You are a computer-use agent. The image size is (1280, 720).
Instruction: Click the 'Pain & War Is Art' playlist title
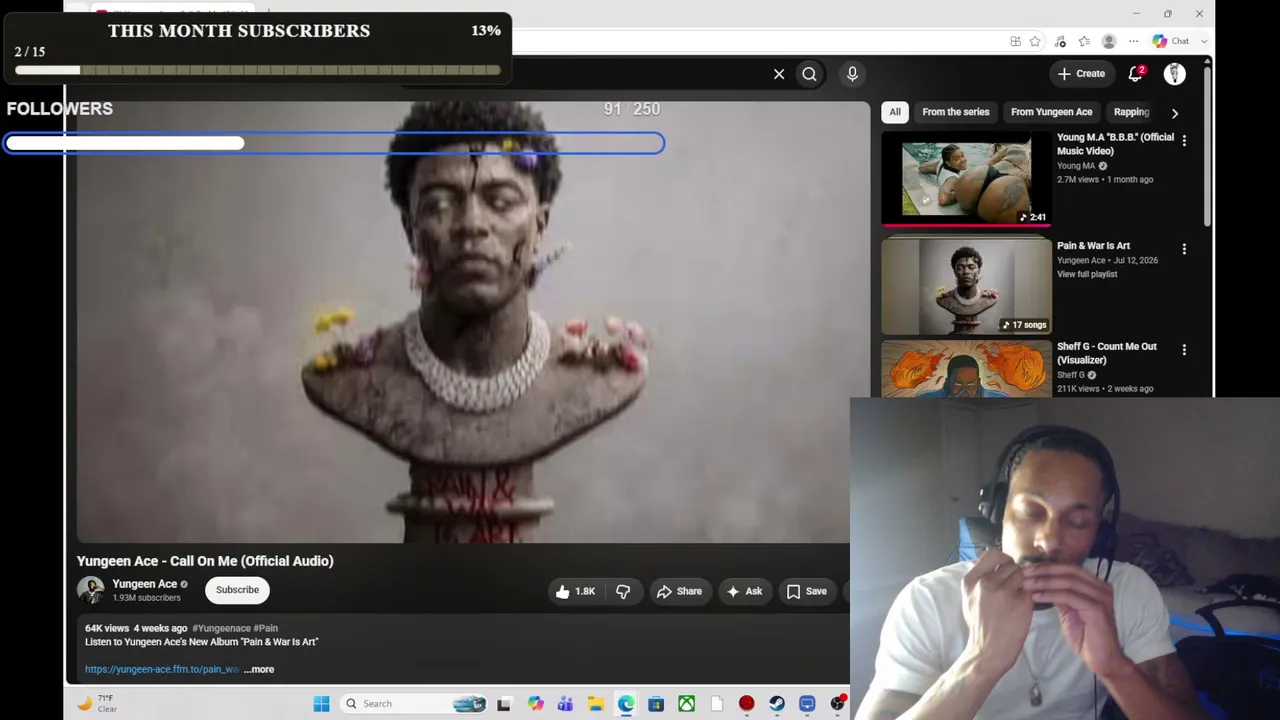tap(1093, 245)
